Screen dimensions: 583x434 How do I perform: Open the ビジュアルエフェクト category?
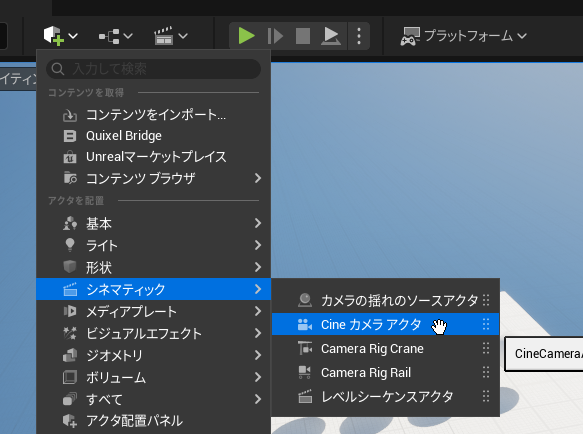[153, 333]
